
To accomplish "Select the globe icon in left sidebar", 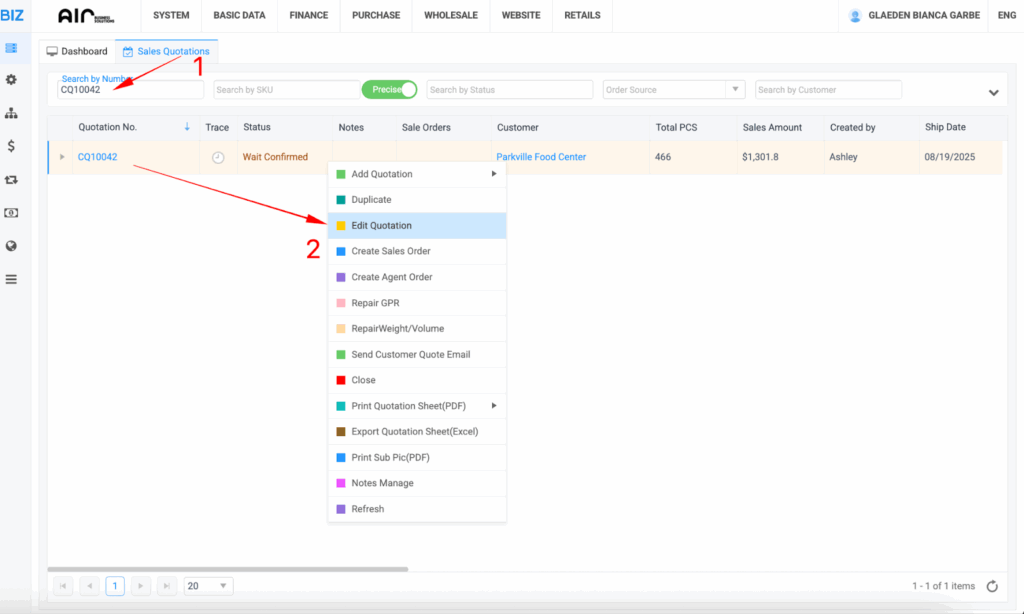I will pos(11,246).
